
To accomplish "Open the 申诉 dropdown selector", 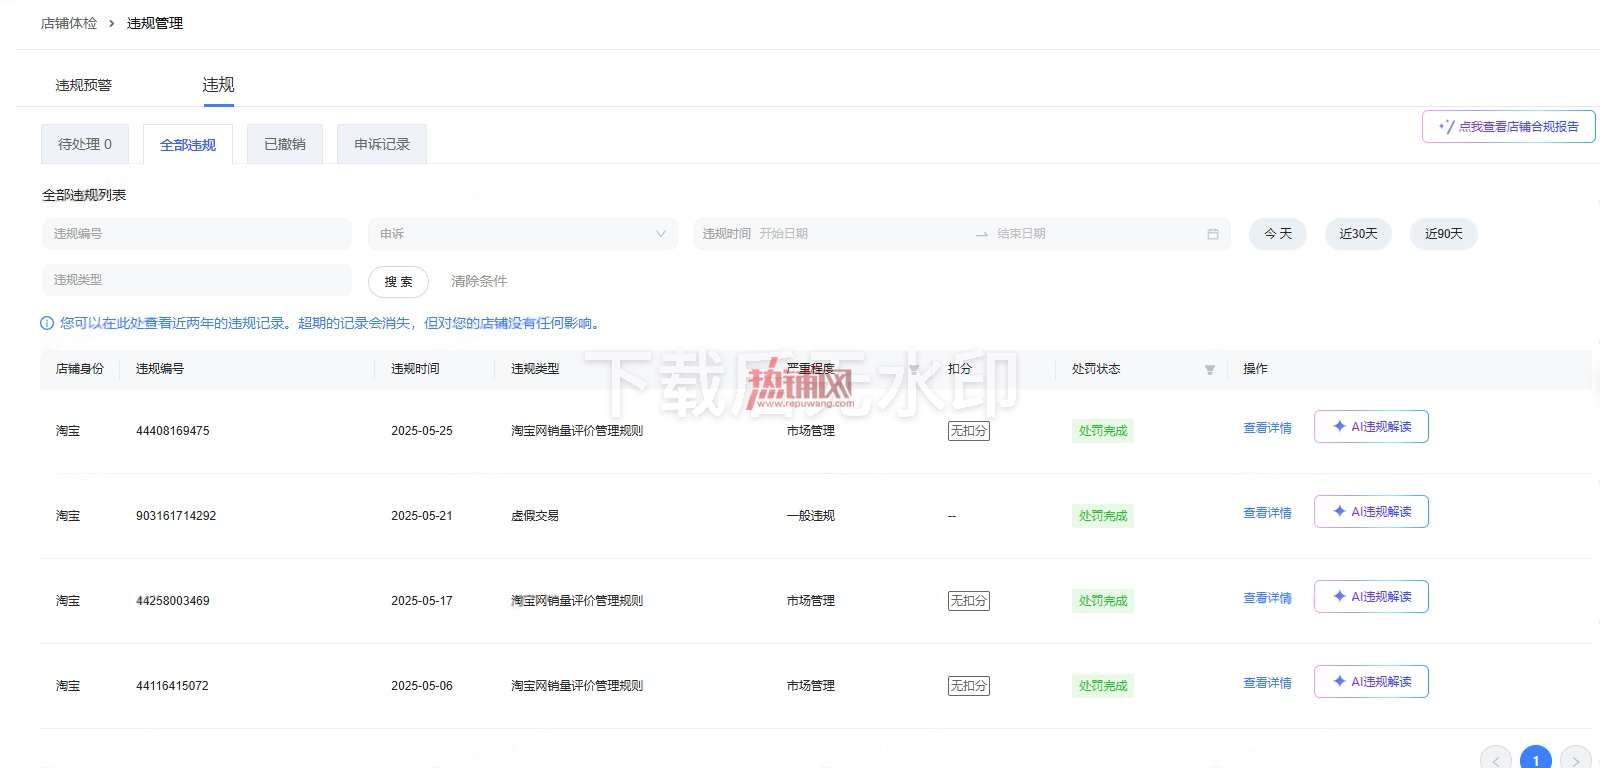I will [x=523, y=234].
